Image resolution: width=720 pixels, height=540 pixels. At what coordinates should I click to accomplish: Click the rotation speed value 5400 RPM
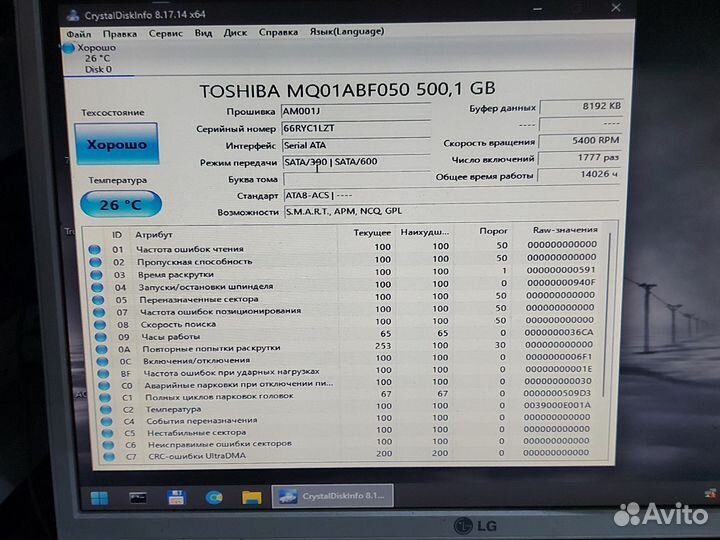tap(579, 141)
